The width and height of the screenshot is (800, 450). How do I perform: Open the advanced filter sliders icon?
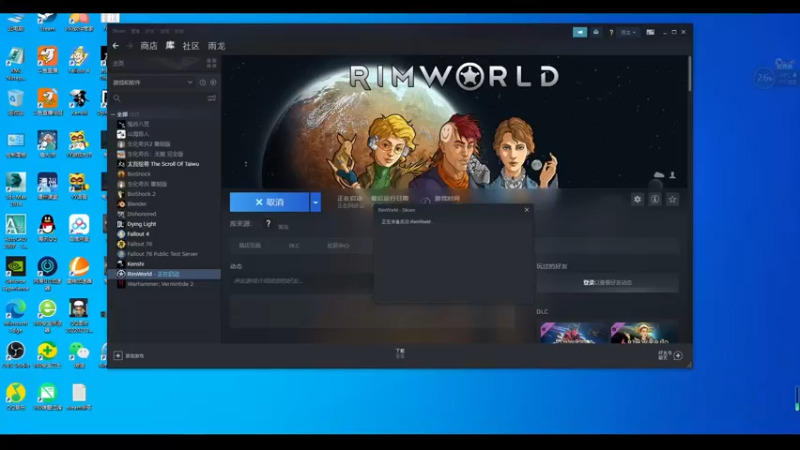[x=211, y=98]
